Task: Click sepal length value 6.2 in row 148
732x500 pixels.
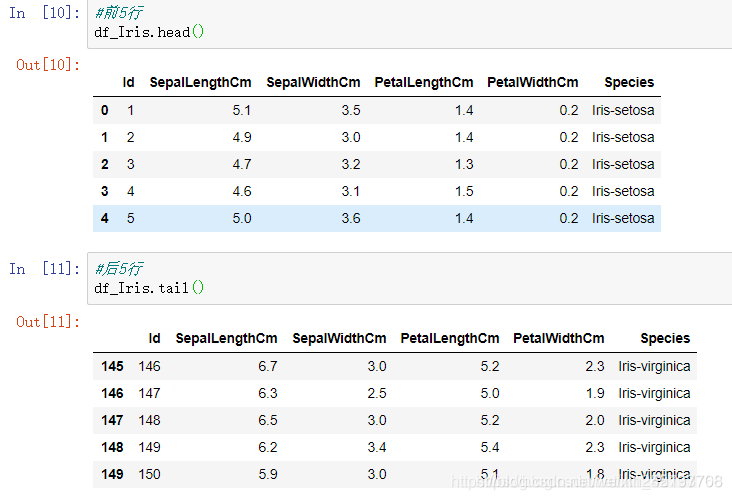Action: point(268,447)
